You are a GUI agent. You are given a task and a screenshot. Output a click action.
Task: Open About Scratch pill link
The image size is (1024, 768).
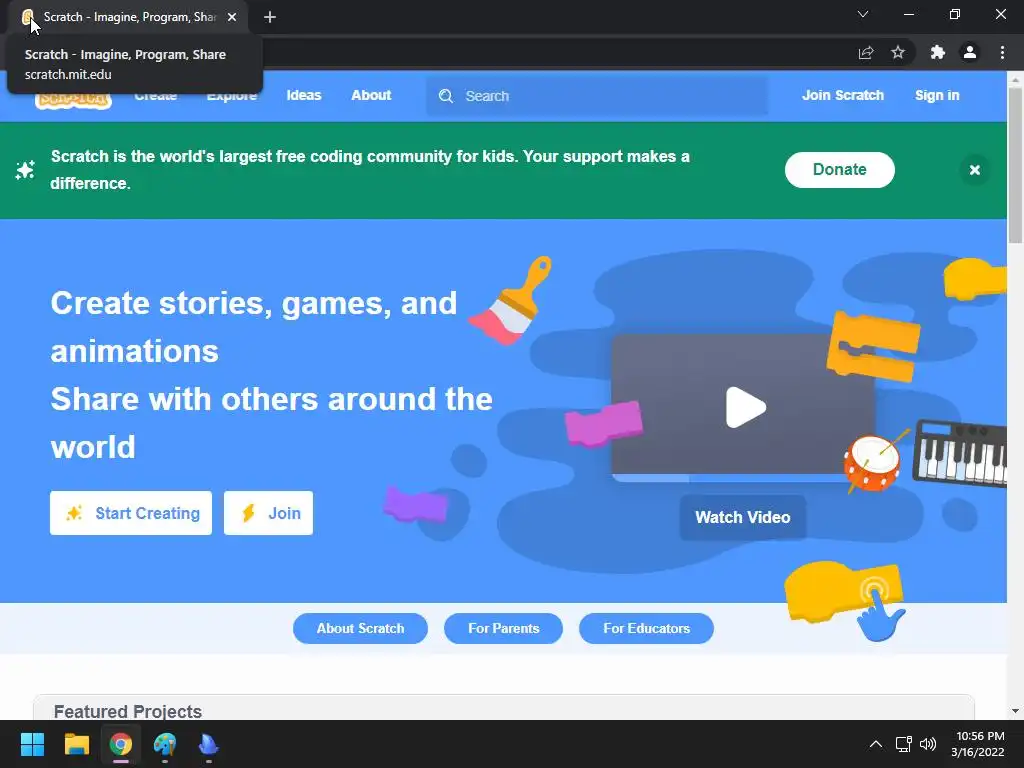click(x=360, y=628)
